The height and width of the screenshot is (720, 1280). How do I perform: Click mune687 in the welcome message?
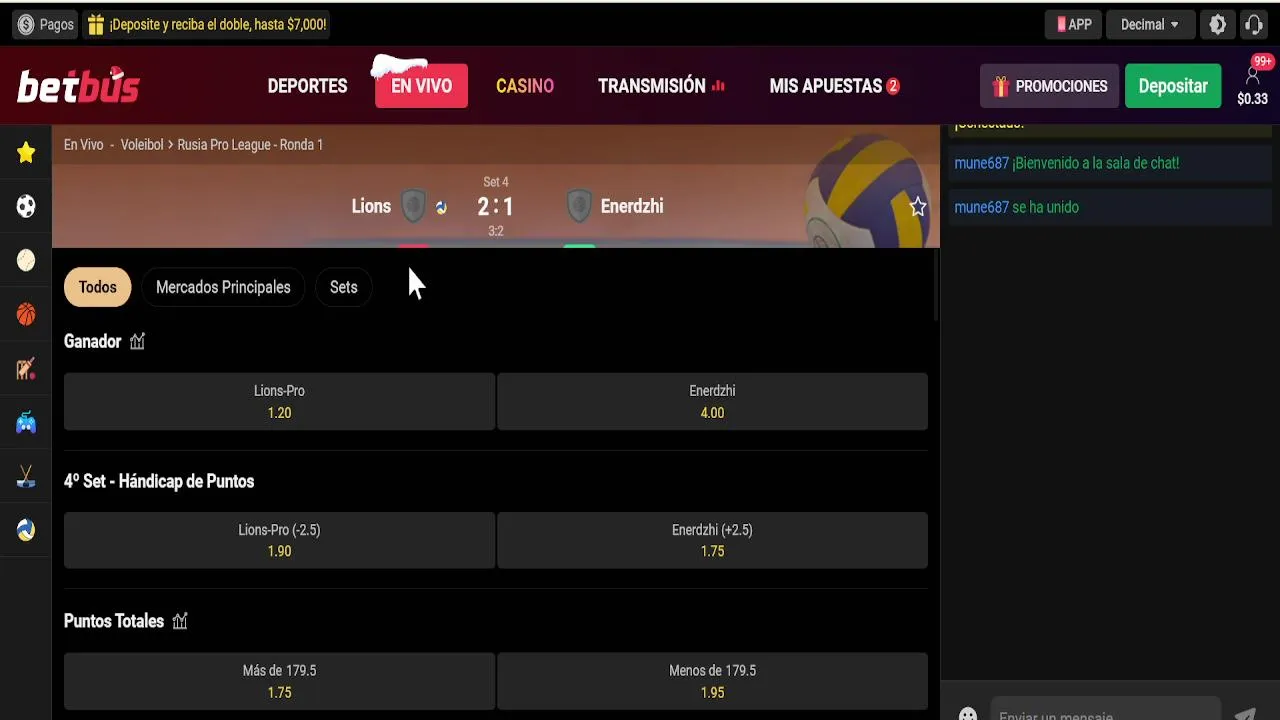click(x=981, y=163)
